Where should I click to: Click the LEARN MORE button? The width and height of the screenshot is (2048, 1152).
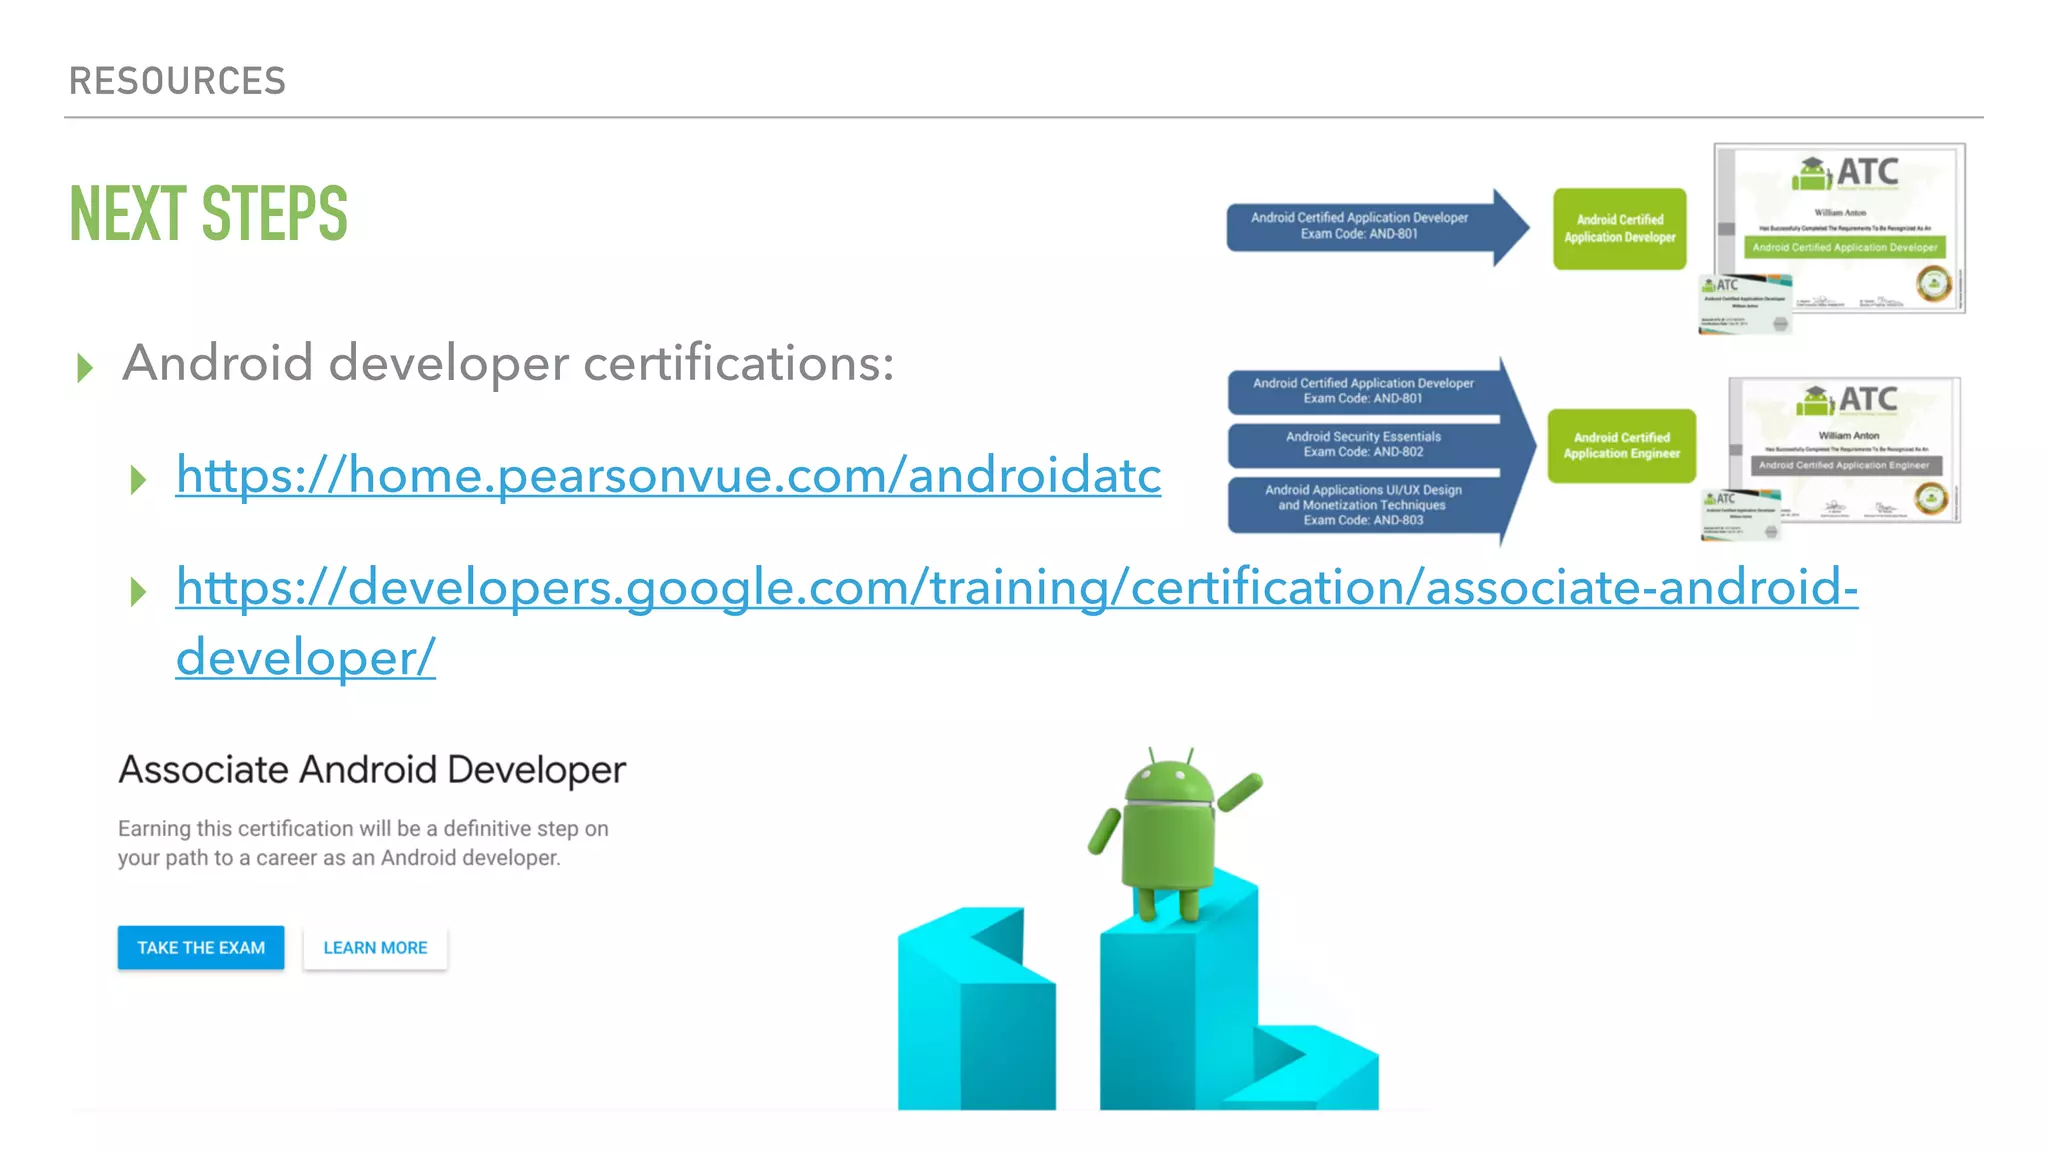click(375, 947)
